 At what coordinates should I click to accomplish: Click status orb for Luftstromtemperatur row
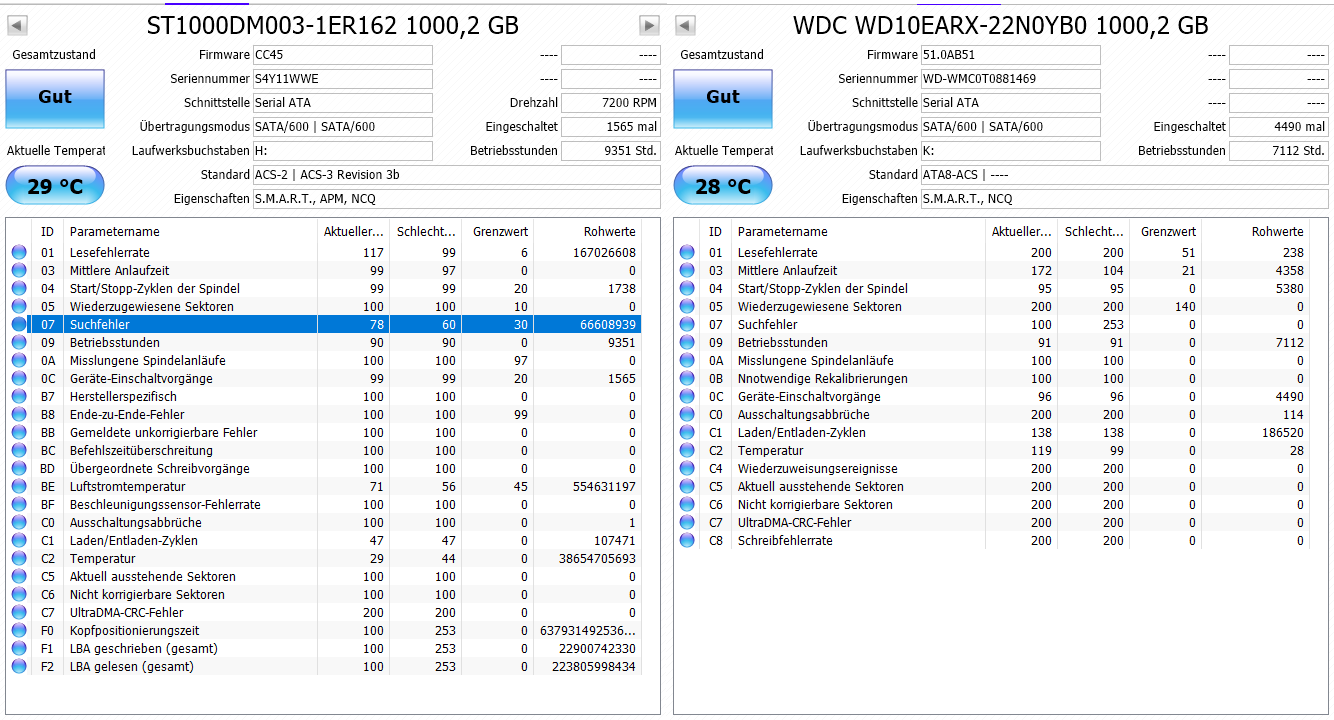(19, 487)
